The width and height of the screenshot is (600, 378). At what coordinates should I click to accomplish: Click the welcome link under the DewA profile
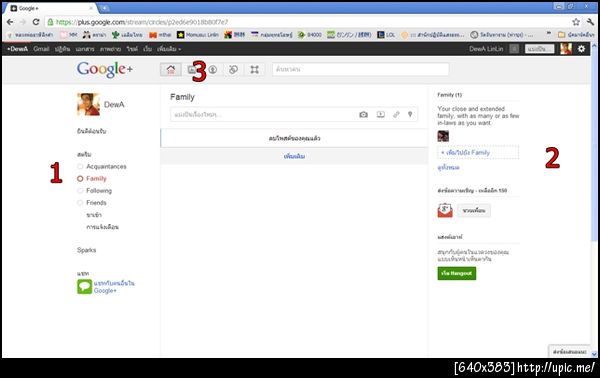coord(91,131)
